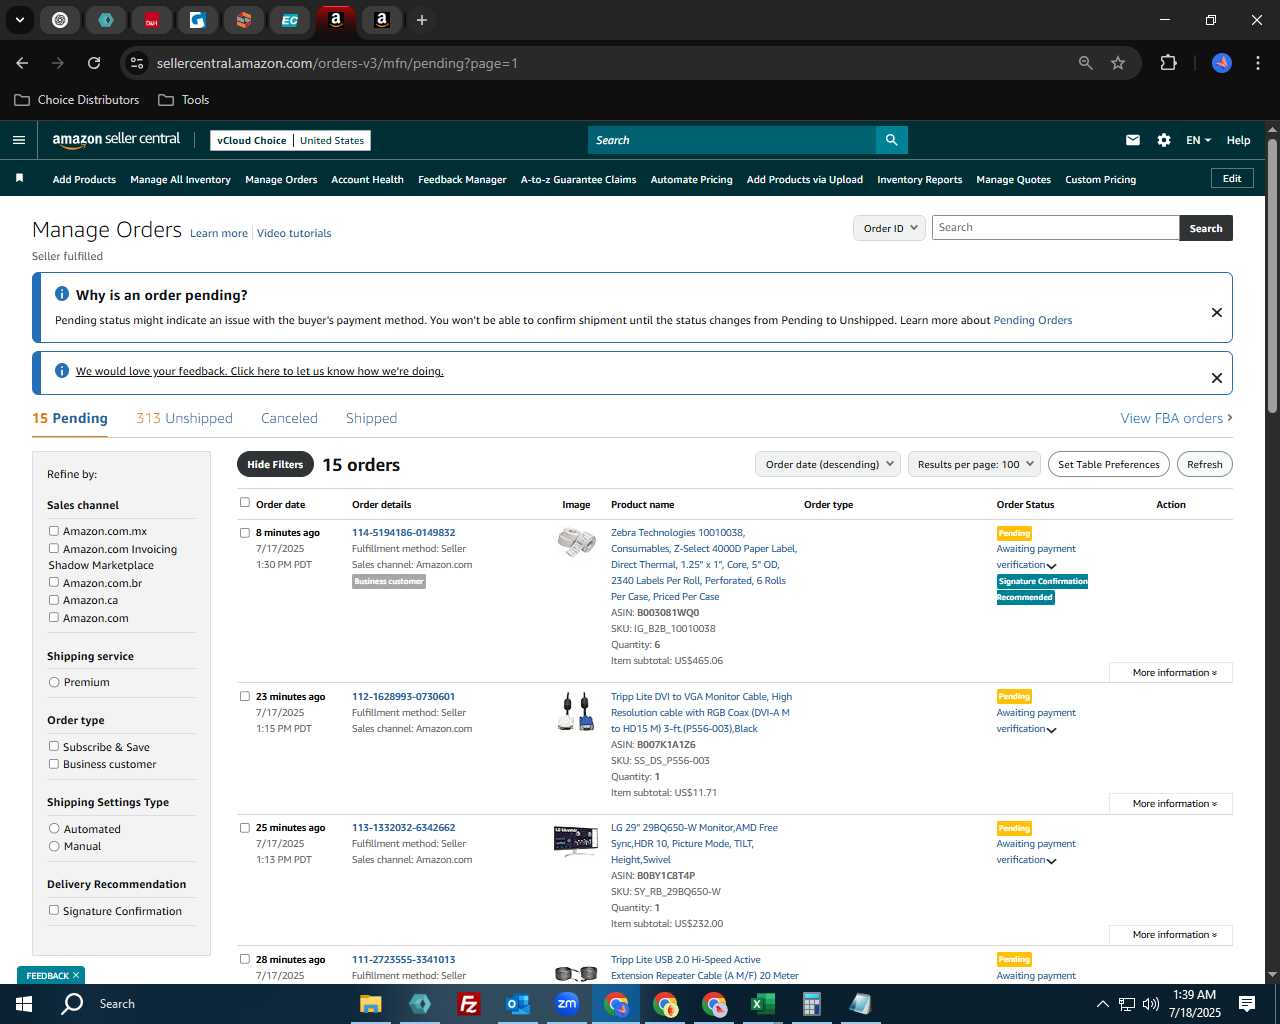Click the zoom magnifier in address bar
The width and height of the screenshot is (1280, 1024).
(1086, 63)
